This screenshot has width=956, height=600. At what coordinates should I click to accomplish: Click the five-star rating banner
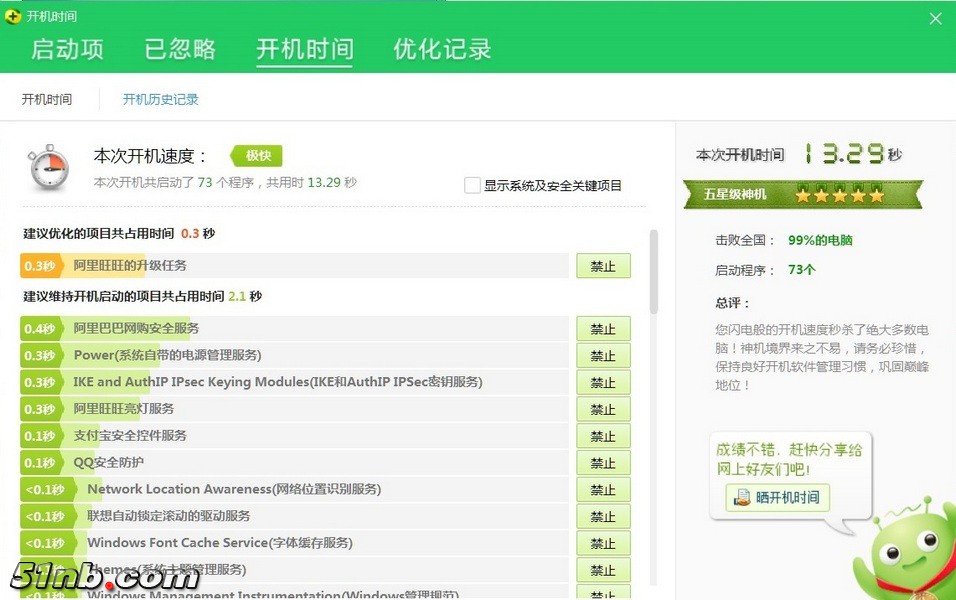click(802, 195)
